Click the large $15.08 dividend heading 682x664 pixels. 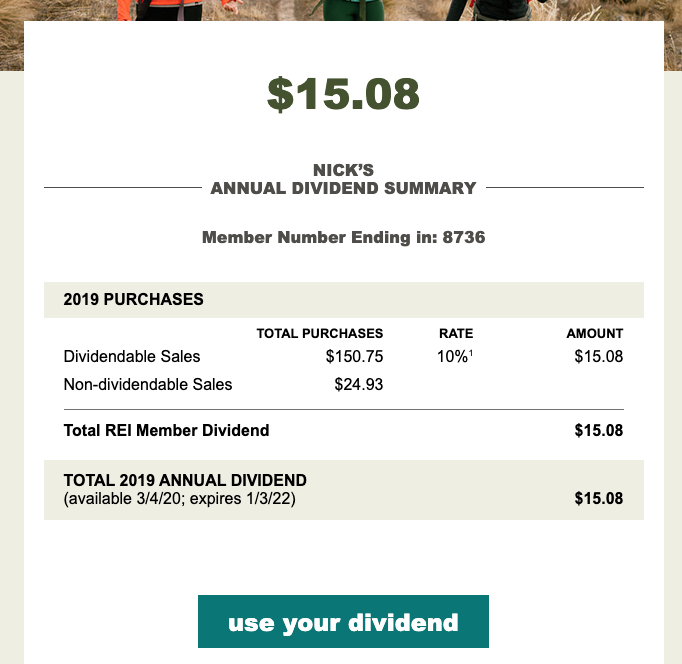click(x=343, y=94)
